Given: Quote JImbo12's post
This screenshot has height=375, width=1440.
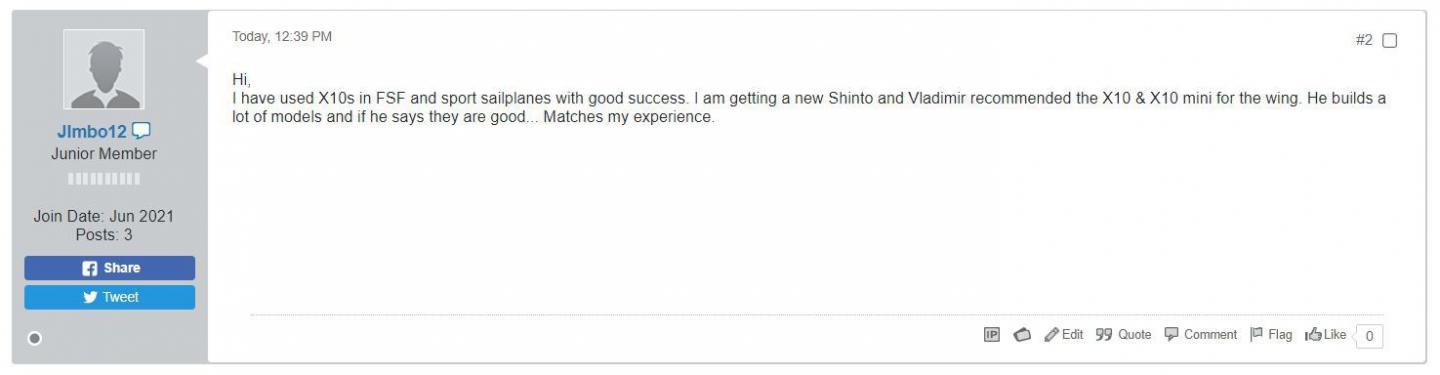Looking at the screenshot, I should click(x=1124, y=335).
